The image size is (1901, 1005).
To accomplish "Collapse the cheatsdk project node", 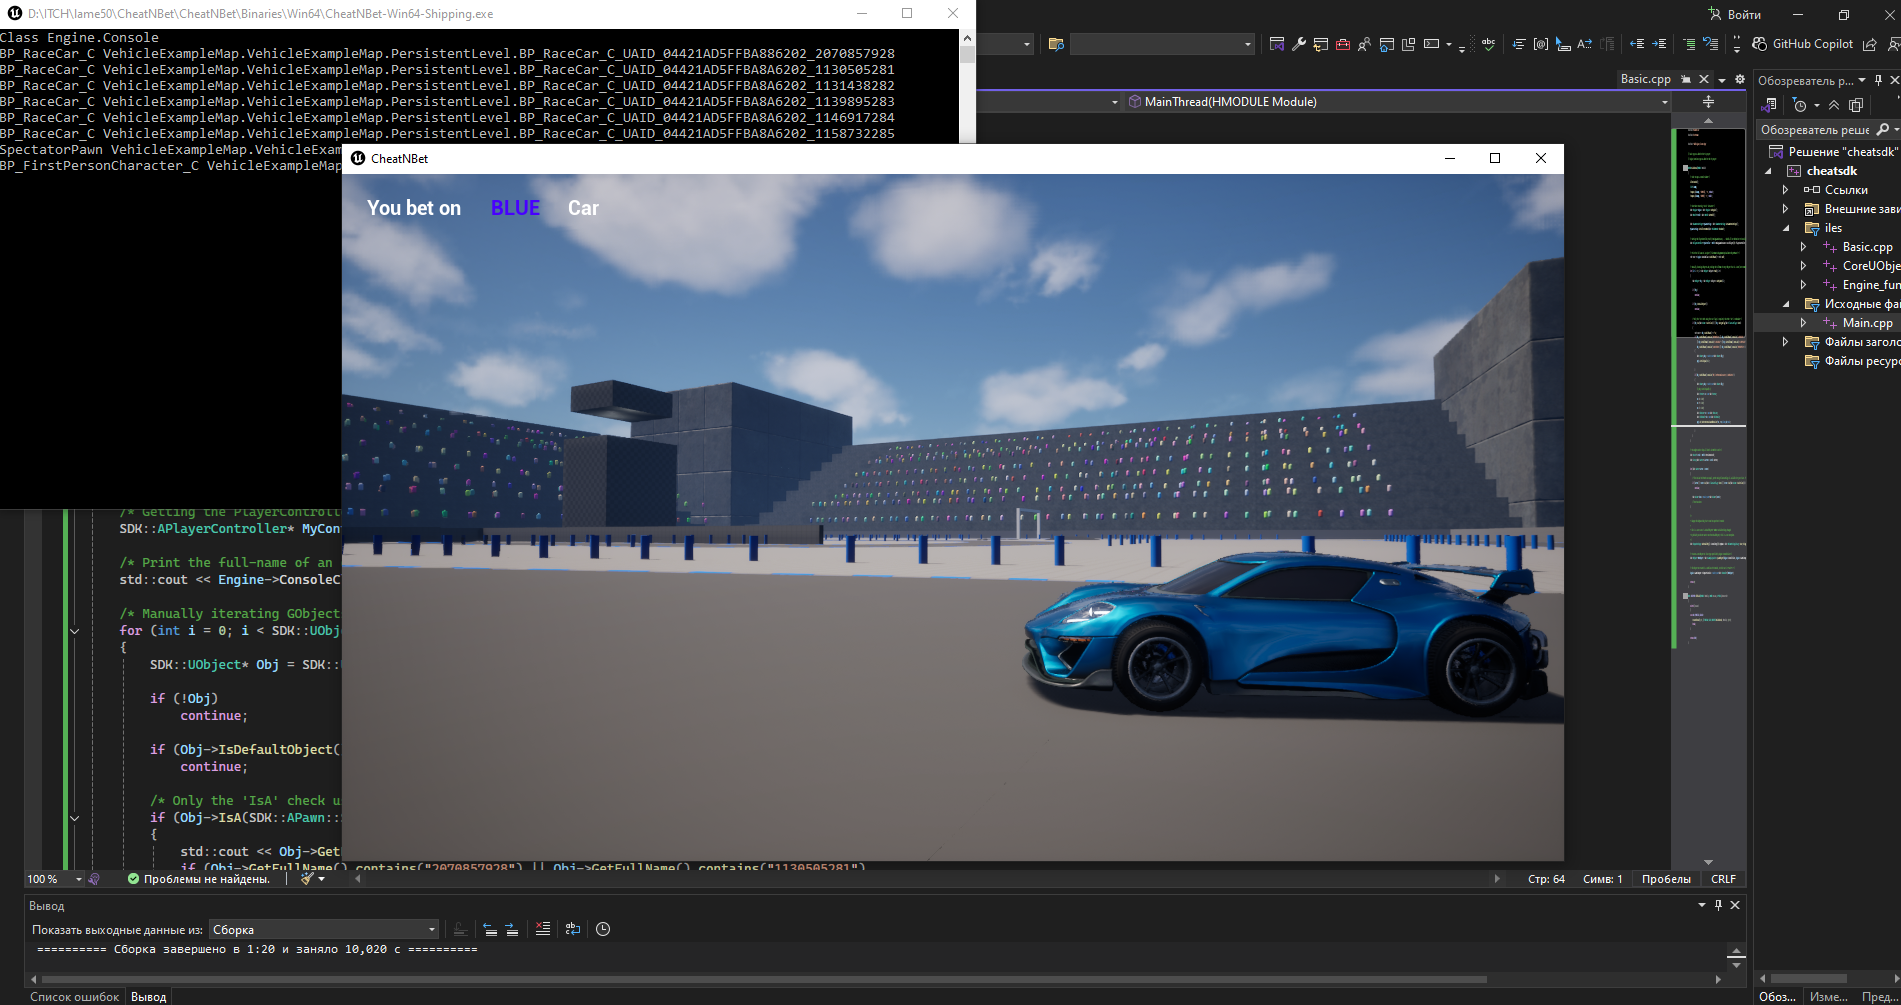I will [x=1768, y=171].
